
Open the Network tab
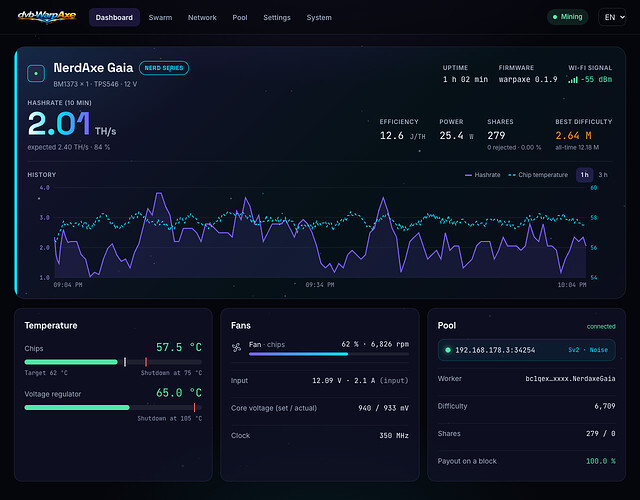point(202,18)
